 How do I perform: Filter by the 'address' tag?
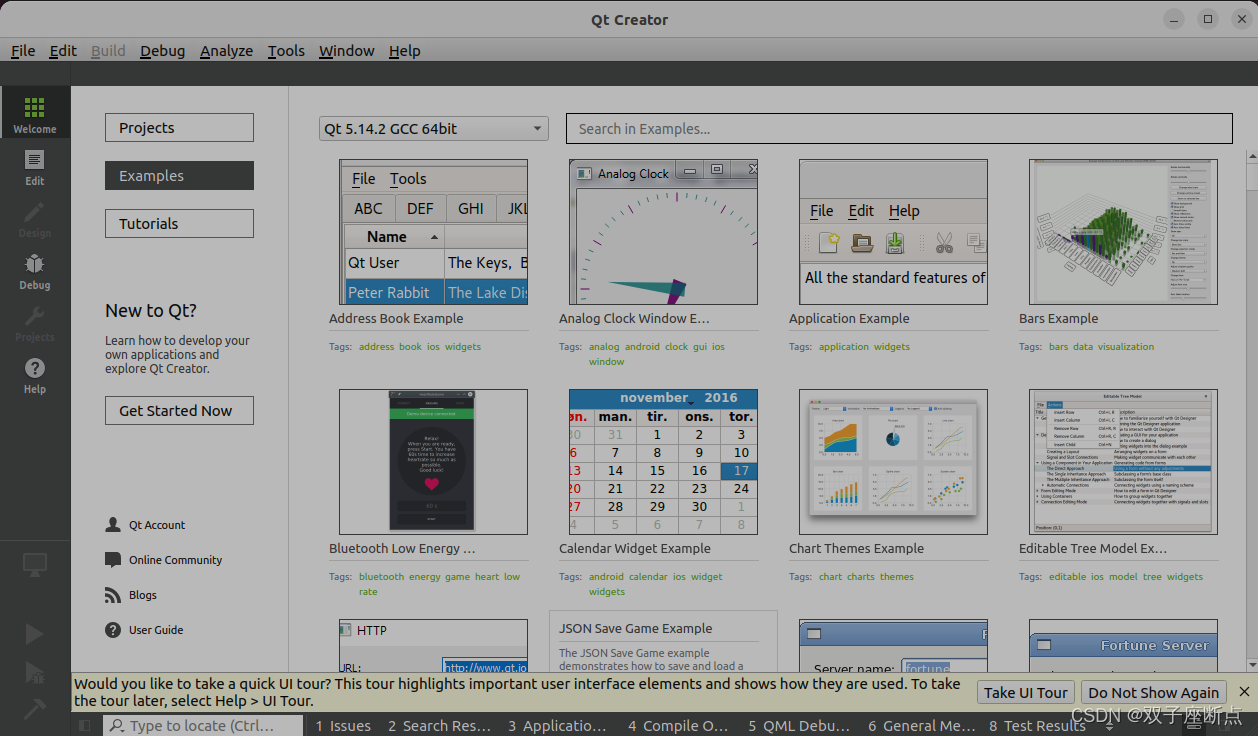[377, 347]
